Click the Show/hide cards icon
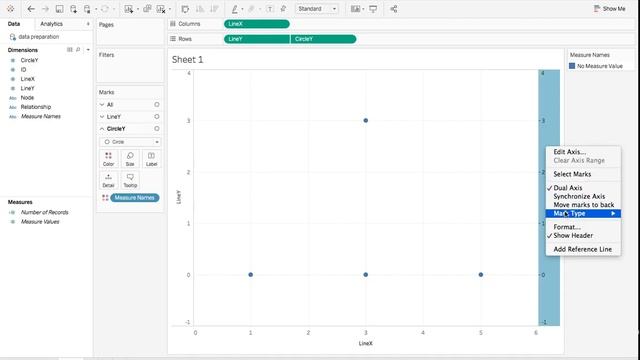 pos(356,9)
